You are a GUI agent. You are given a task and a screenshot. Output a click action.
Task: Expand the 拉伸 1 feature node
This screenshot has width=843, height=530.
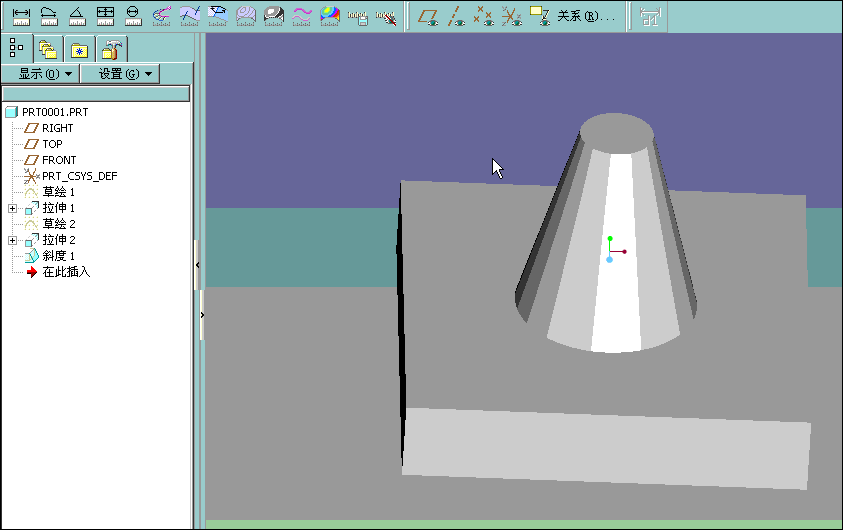(12, 208)
